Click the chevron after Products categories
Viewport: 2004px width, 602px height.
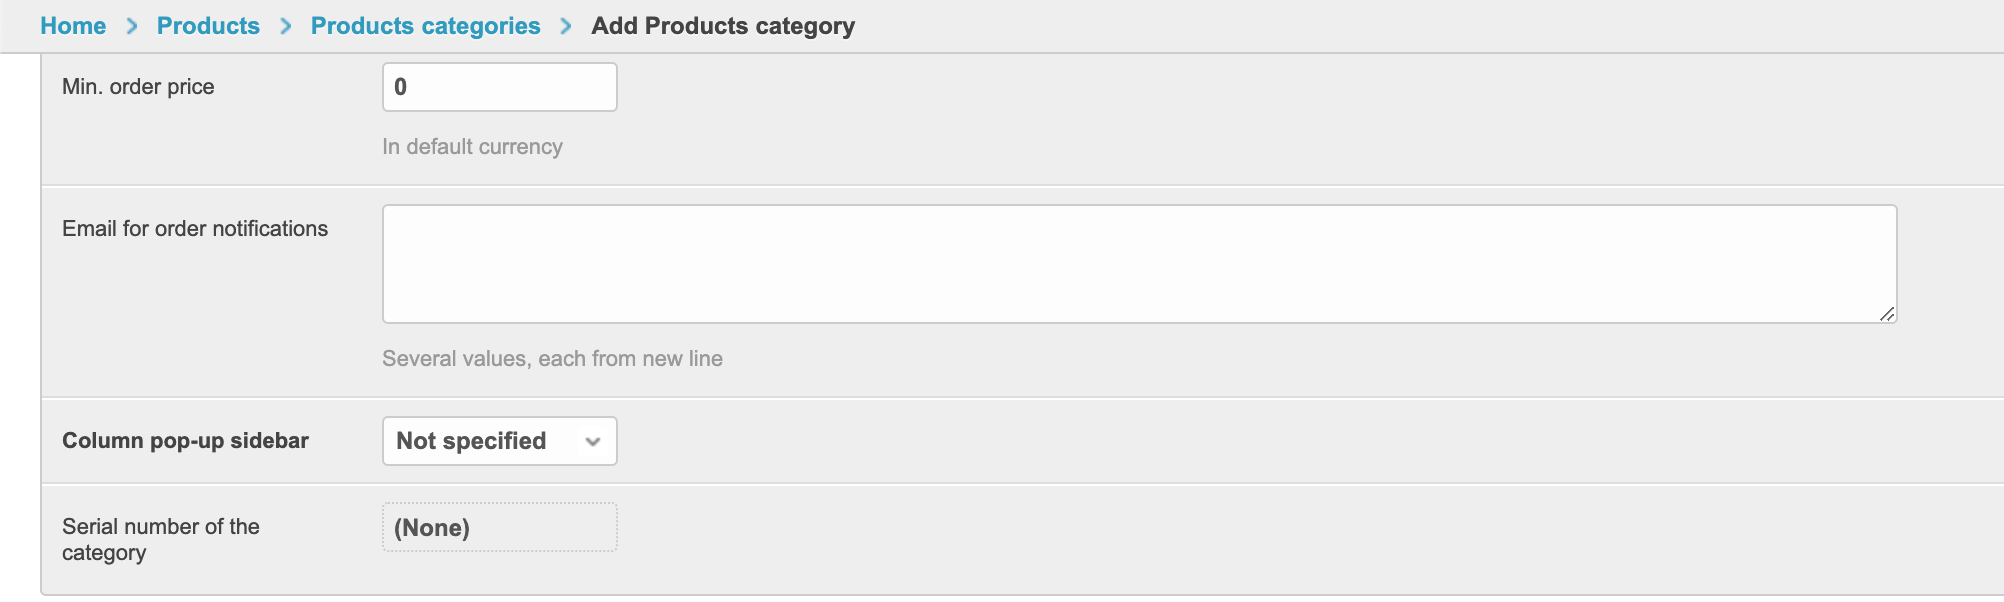(566, 26)
